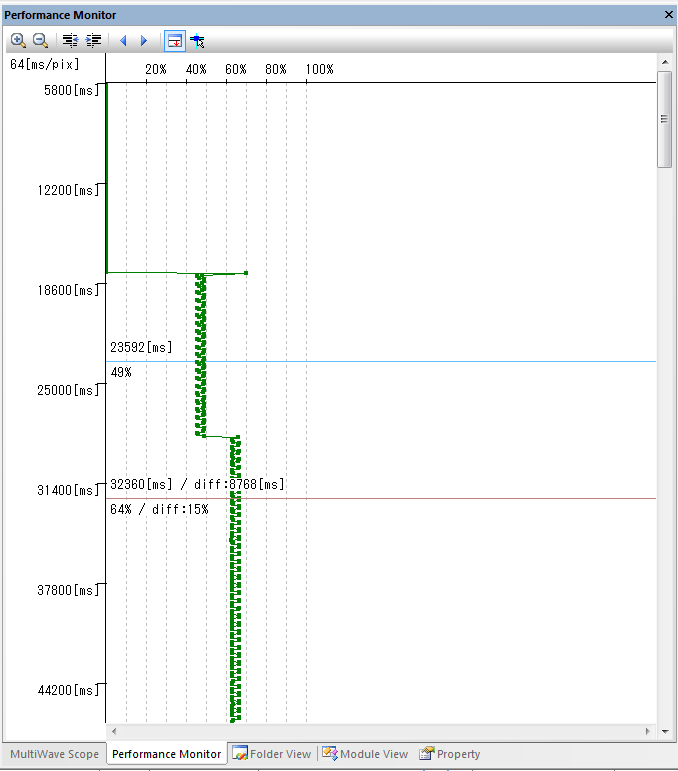Toggle the highlighted auto-scroll window icon
The image size is (678, 771).
pos(174,41)
